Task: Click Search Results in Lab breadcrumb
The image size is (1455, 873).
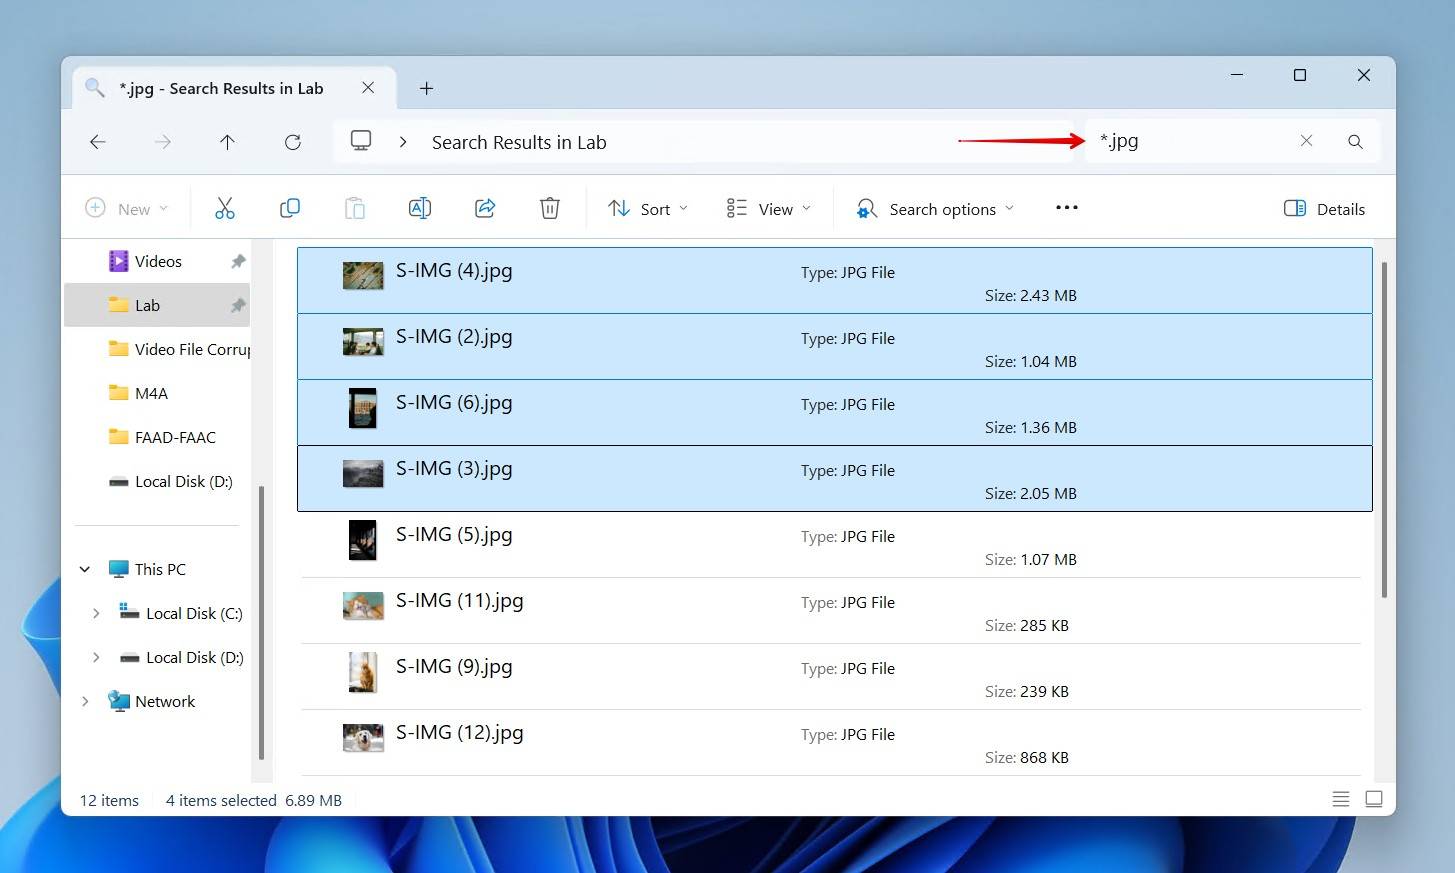Action: [519, 142]
